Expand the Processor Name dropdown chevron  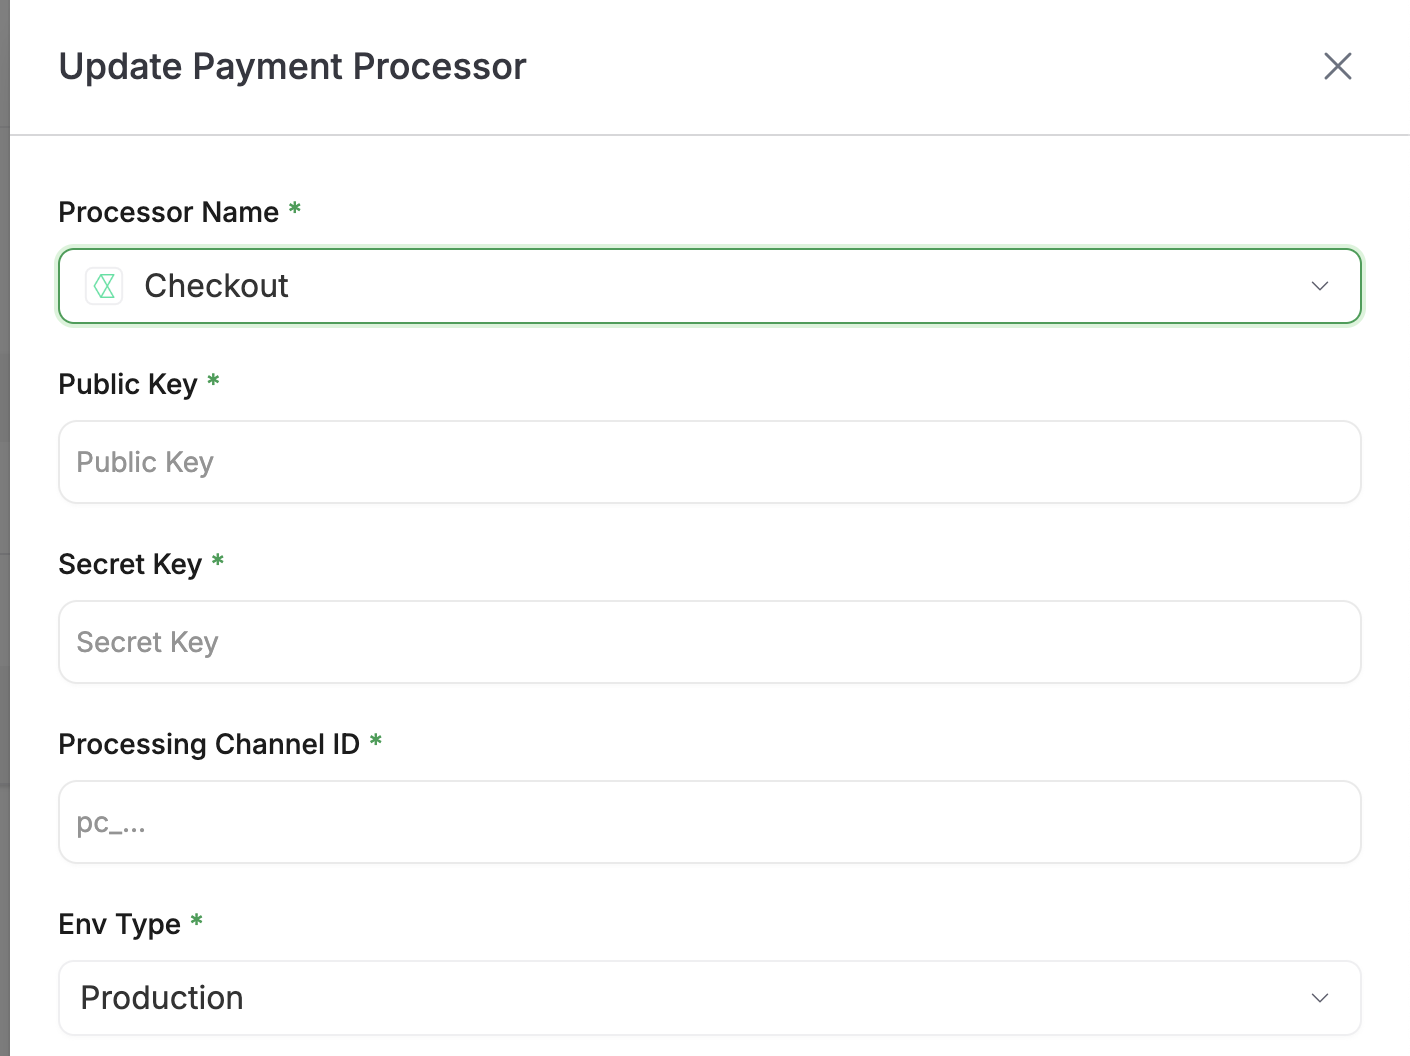point(1319,286)
